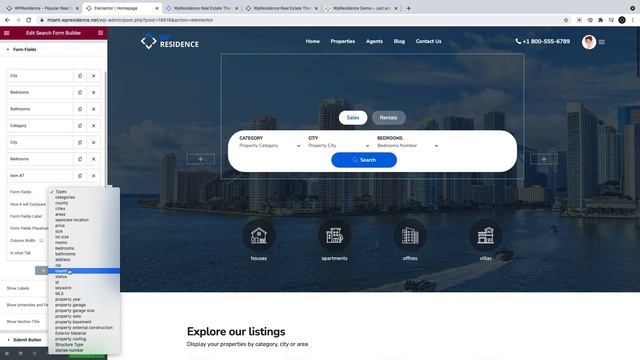Switch to the Rentals search tab

point(389,118)
